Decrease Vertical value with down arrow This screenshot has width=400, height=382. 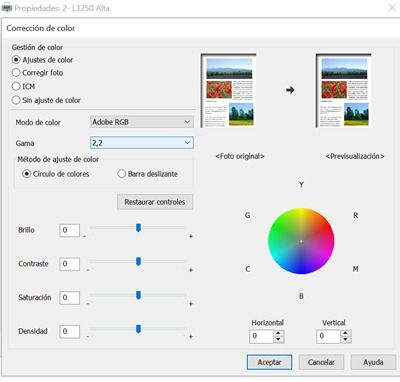(x=346, y=340)
